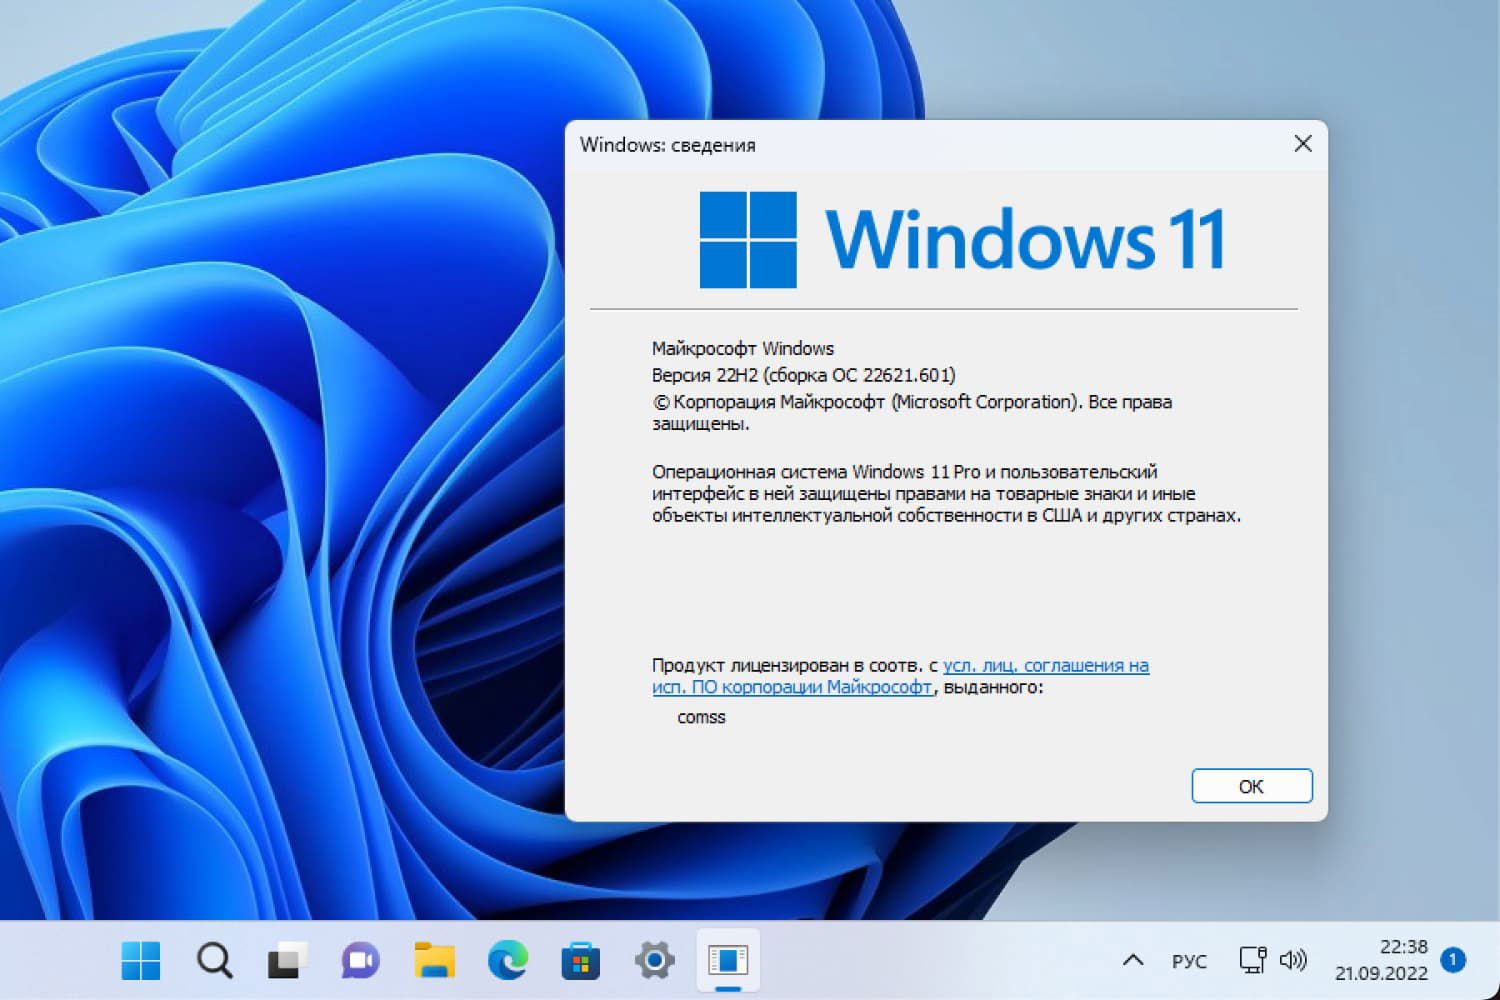Open Windows Search
The height and width of the screenshot is (1000, 1500).
click(213, 960)
